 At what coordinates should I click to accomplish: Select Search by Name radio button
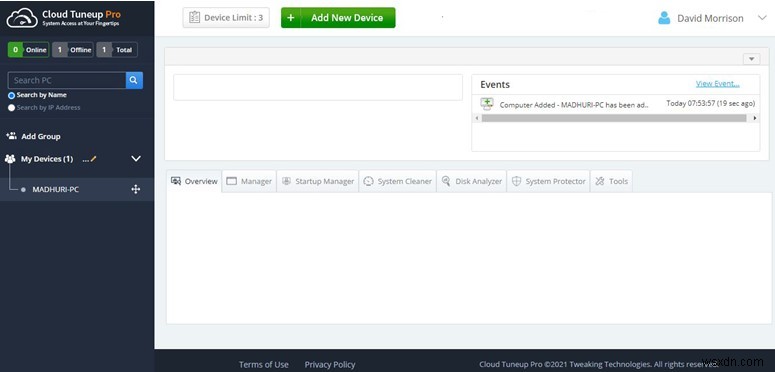pyautogui.click(x=11, y=95)
